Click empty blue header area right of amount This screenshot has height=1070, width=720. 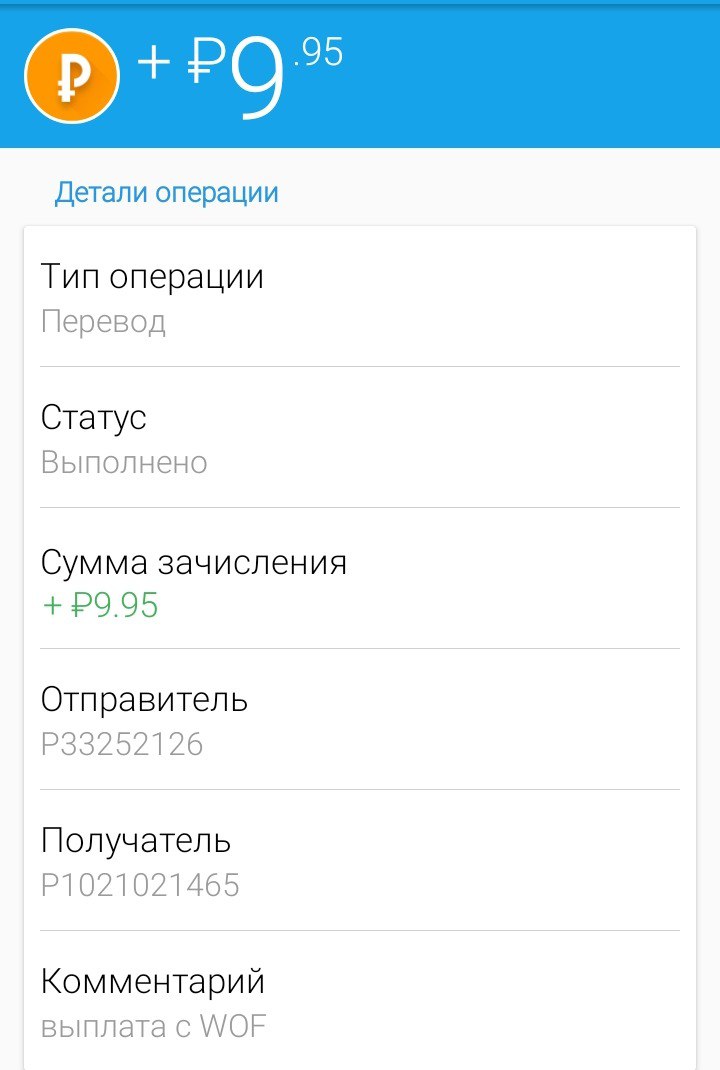pyautogui.click(x=530, y=76)
